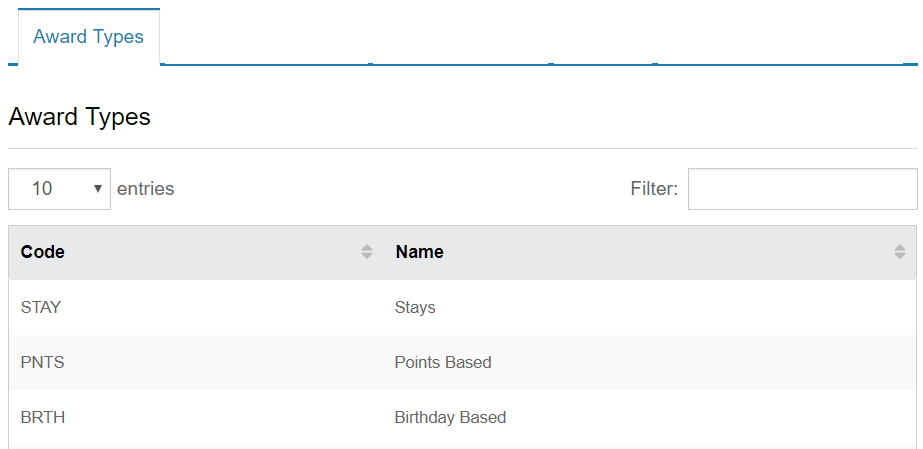Sort table by Code arrows icon

click(367, 252)
